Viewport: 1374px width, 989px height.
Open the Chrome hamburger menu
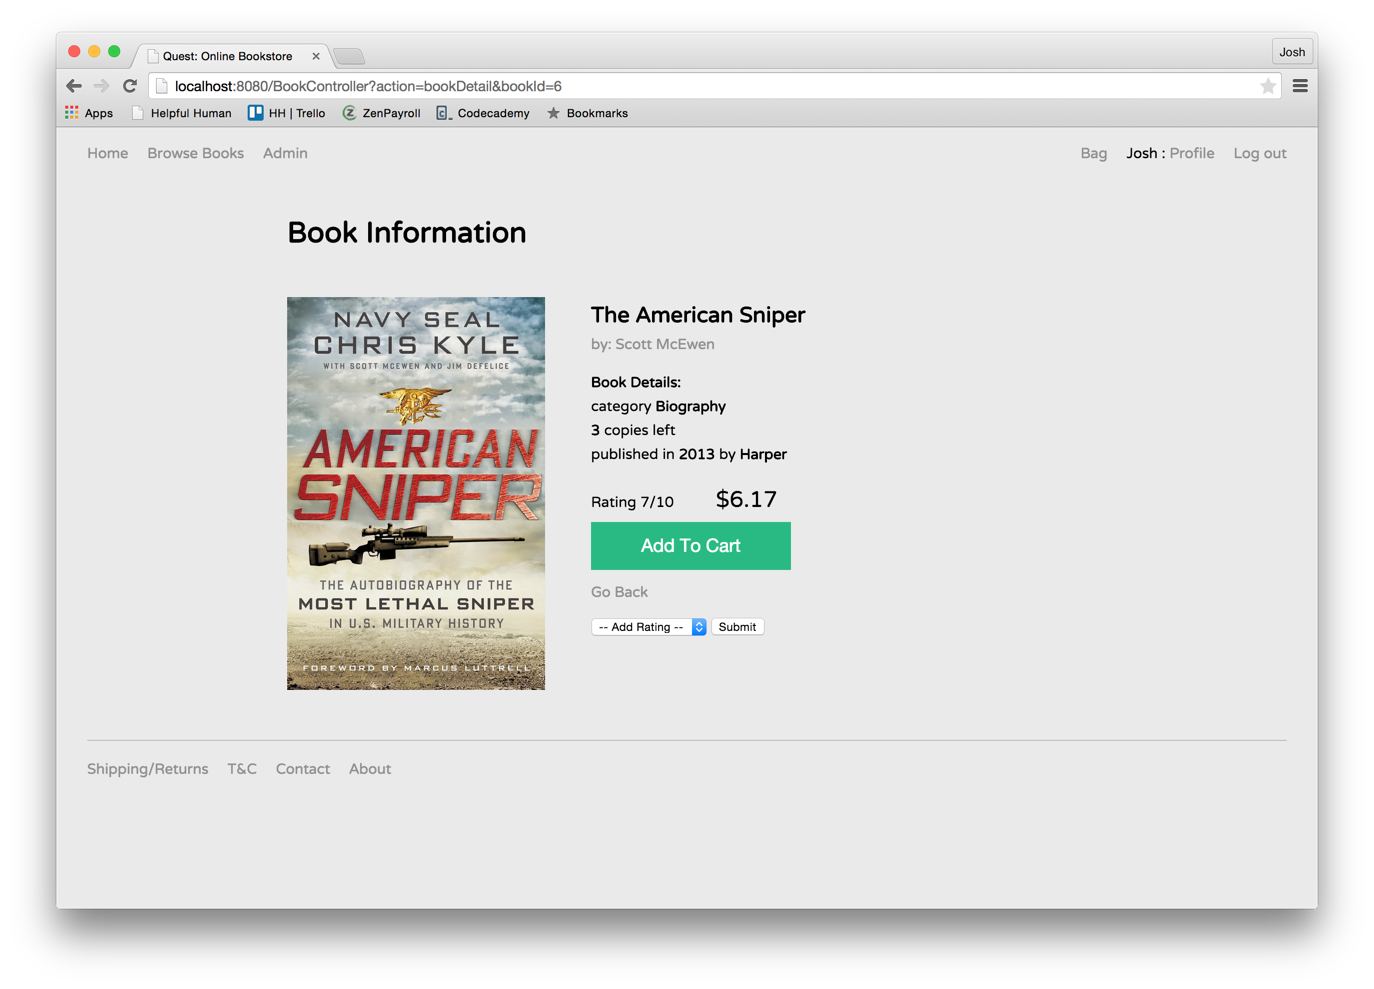coord(1300,86)
